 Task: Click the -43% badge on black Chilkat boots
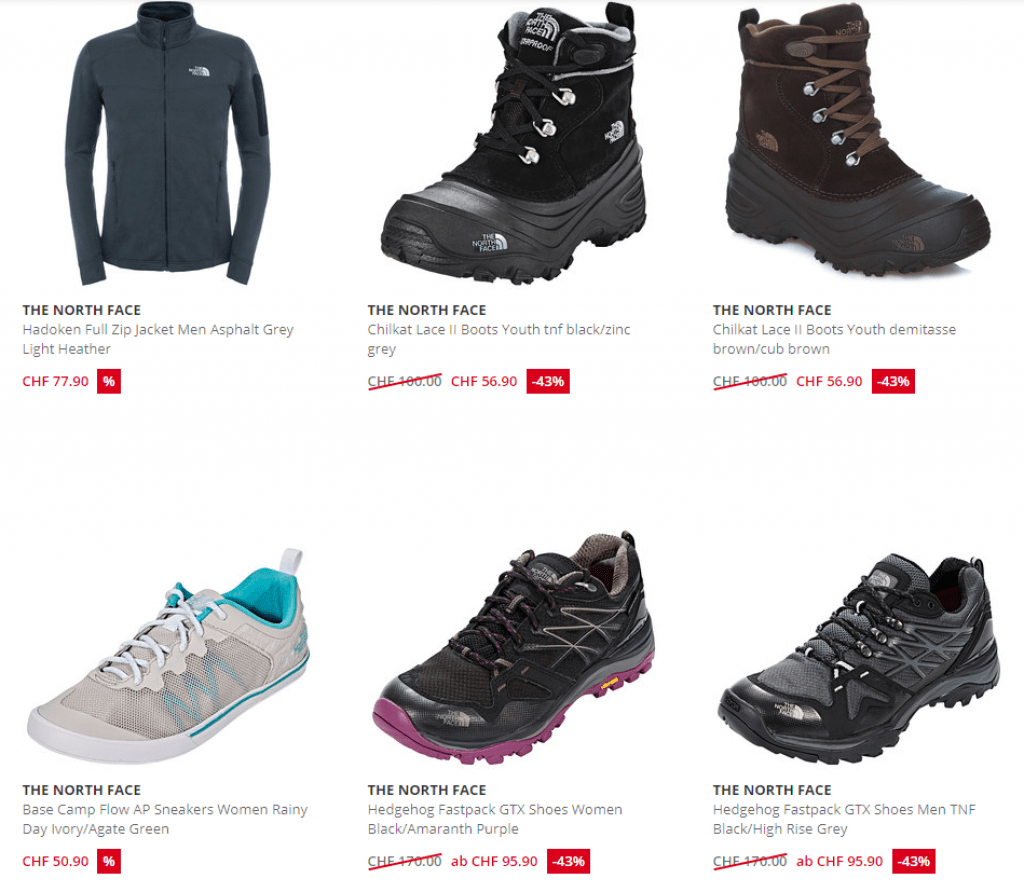[548, 381]
